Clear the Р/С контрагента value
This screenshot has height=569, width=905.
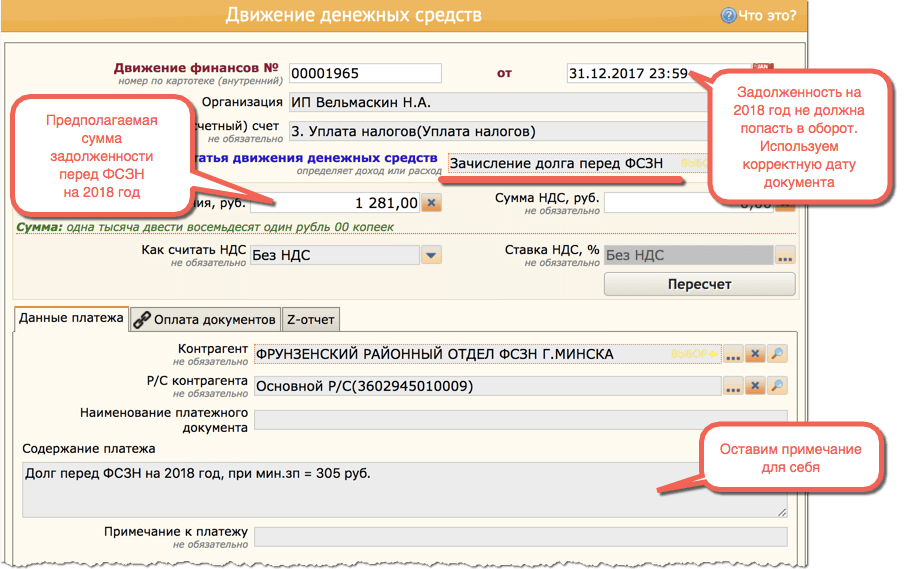pos(755,386)
